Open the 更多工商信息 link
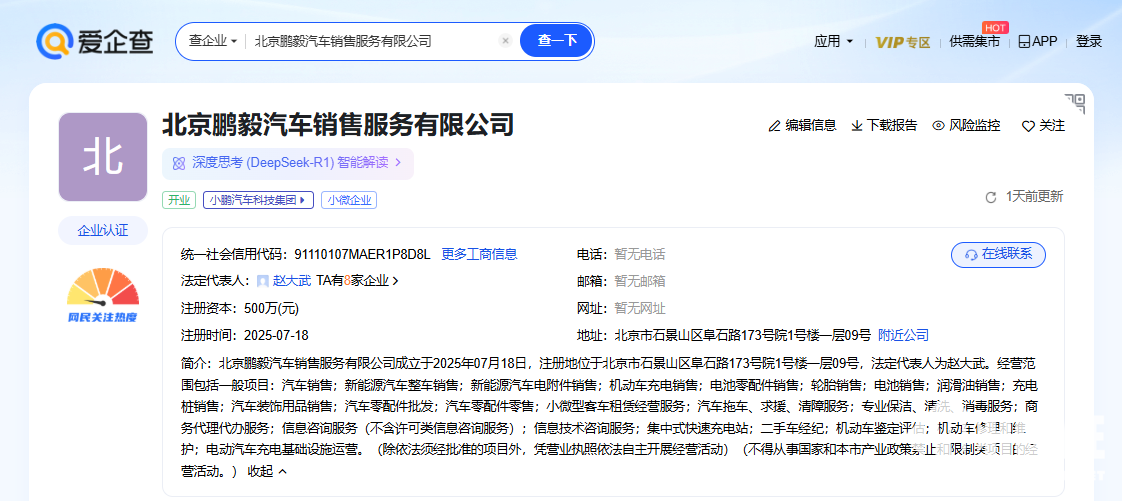Image resolution: width=1122 pixels, height=501 pixels. (x=479, y=254)
